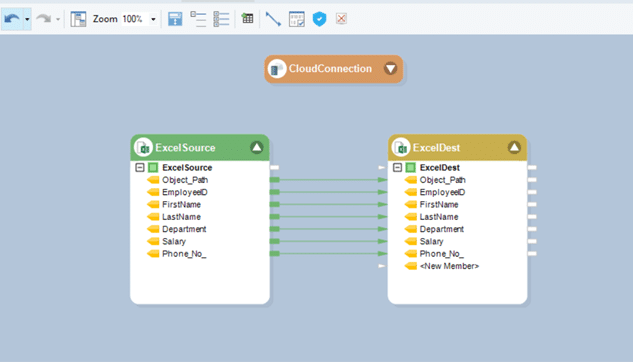Open the Zoom percentage dropdown arrow

point(153,19)
